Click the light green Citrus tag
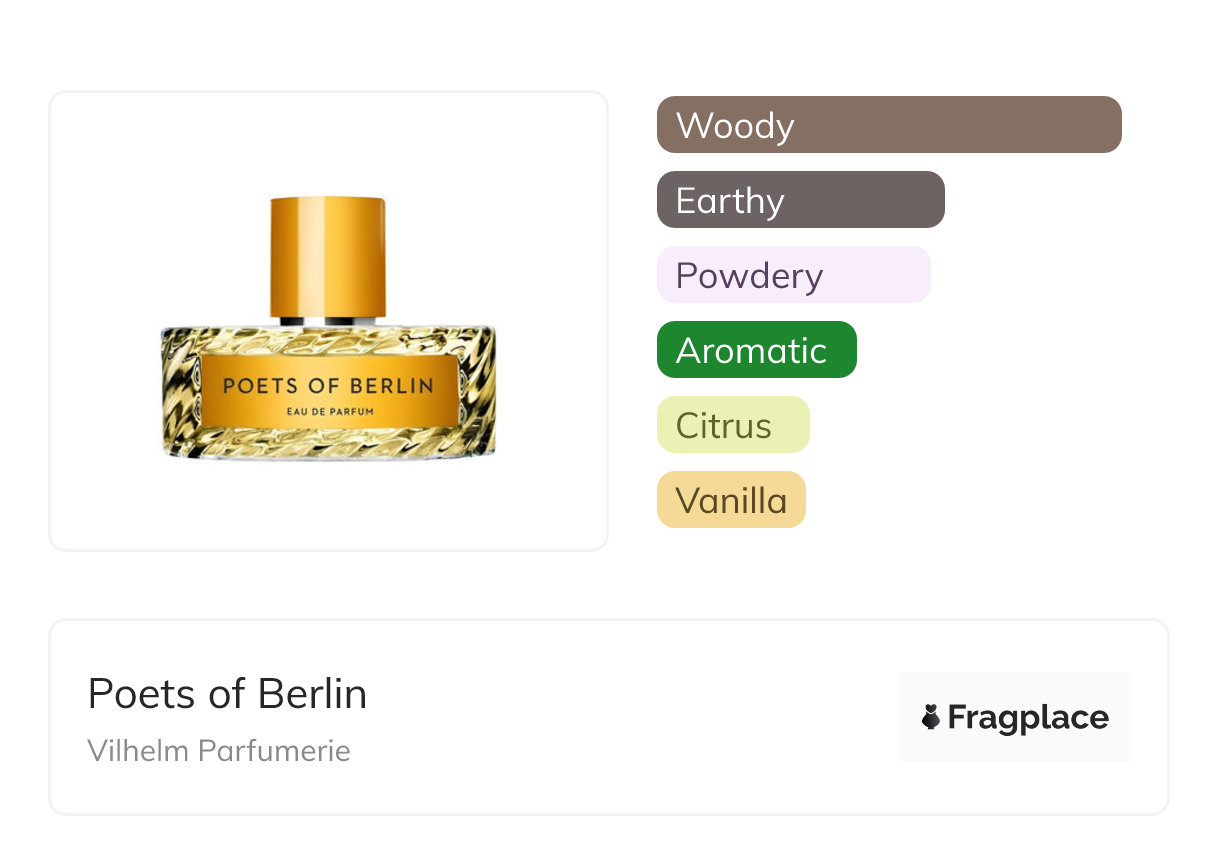The height and width of the screenshot is (864, 1218). click(733, 425)
